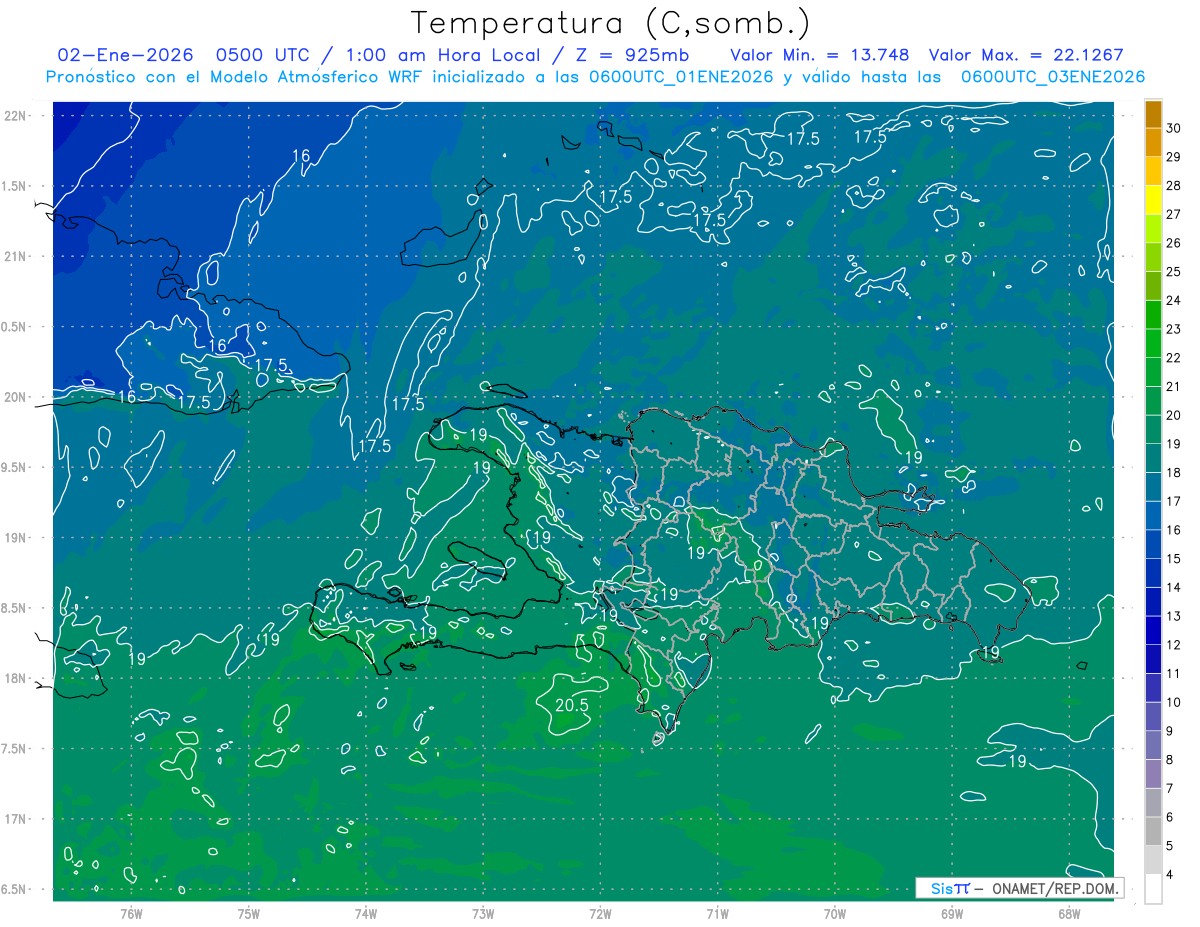The height and width of the screenshot is (927, 1200).
Task: Click the '13' color scale label
Action: click(x=1173, y=616)
